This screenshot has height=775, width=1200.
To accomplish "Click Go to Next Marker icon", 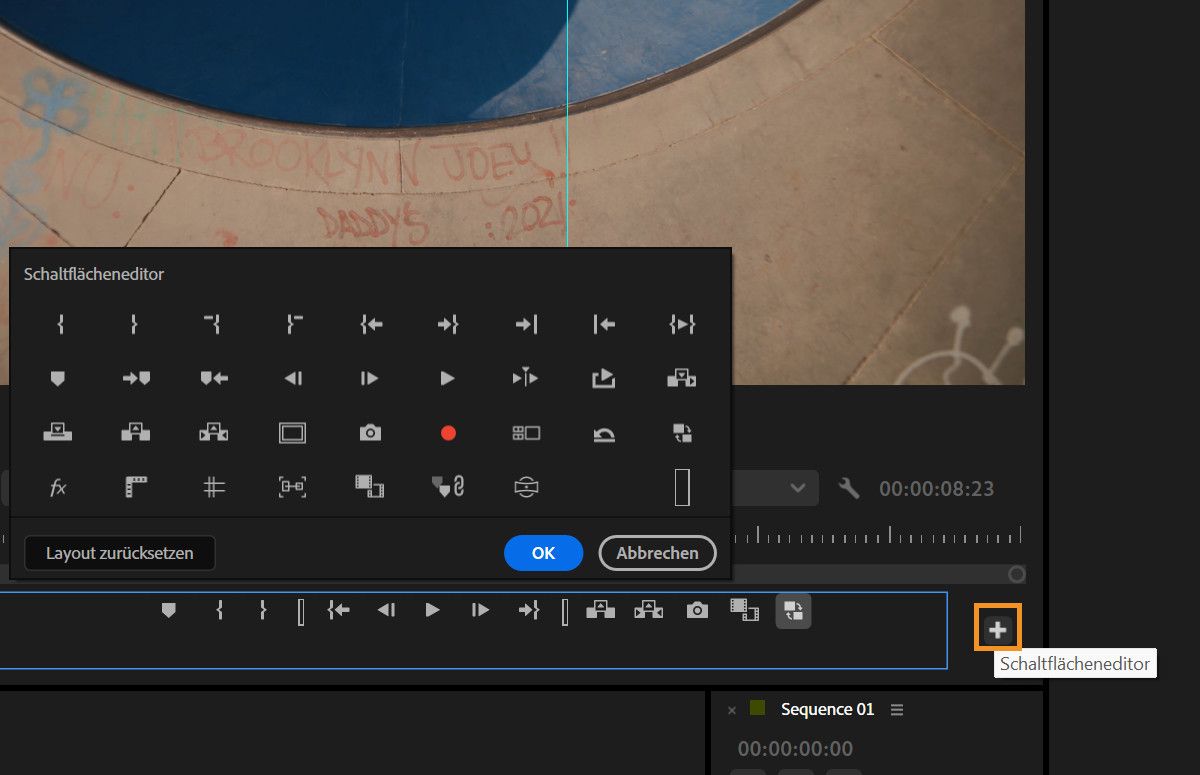I will pos(137,378).
